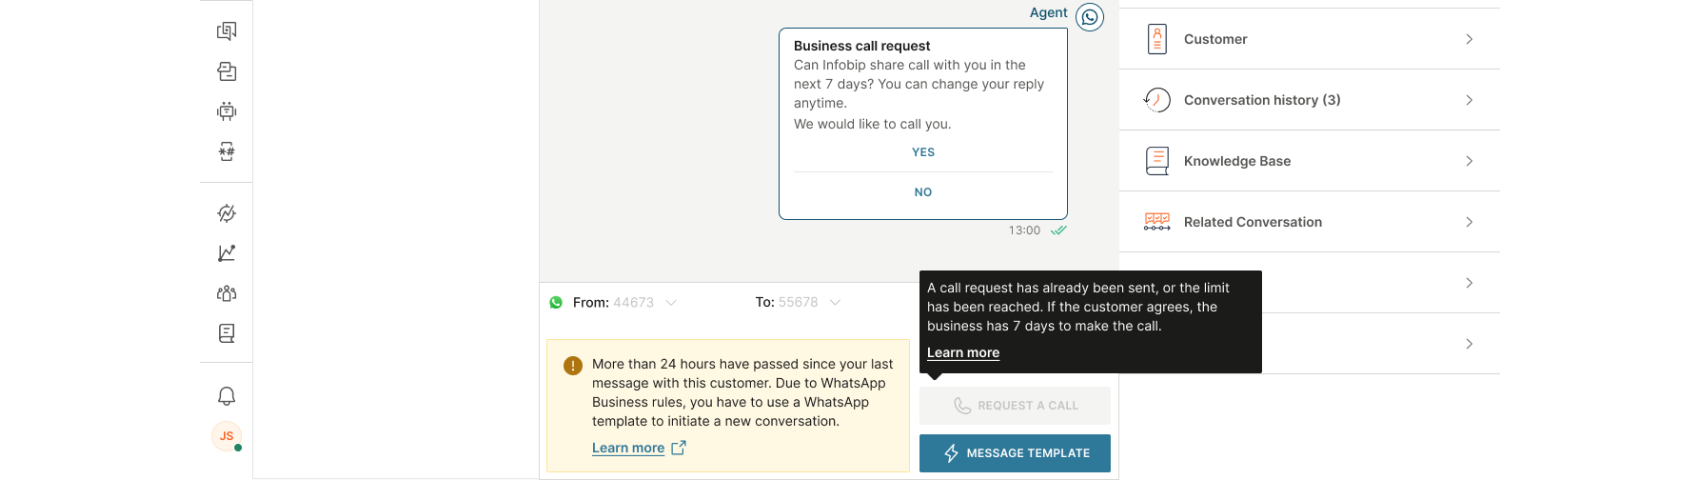Open the JS user avatar
This screenshot has height=480, width=1700.
click(227, 436)
